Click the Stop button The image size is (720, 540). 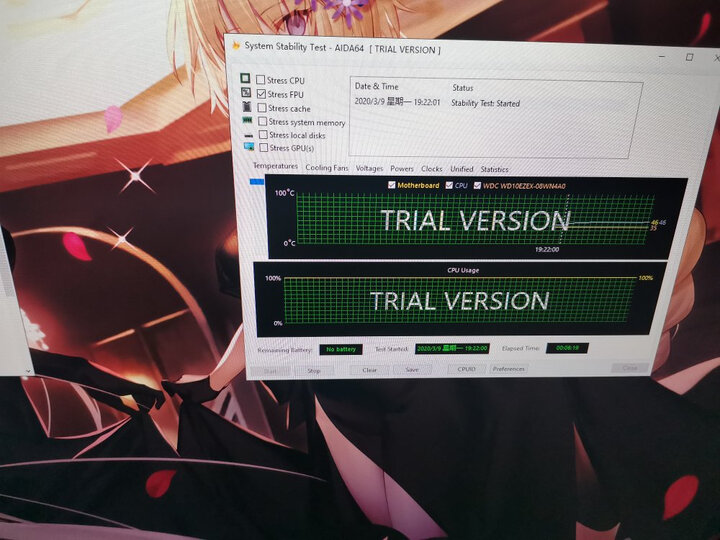click(314, 371)
